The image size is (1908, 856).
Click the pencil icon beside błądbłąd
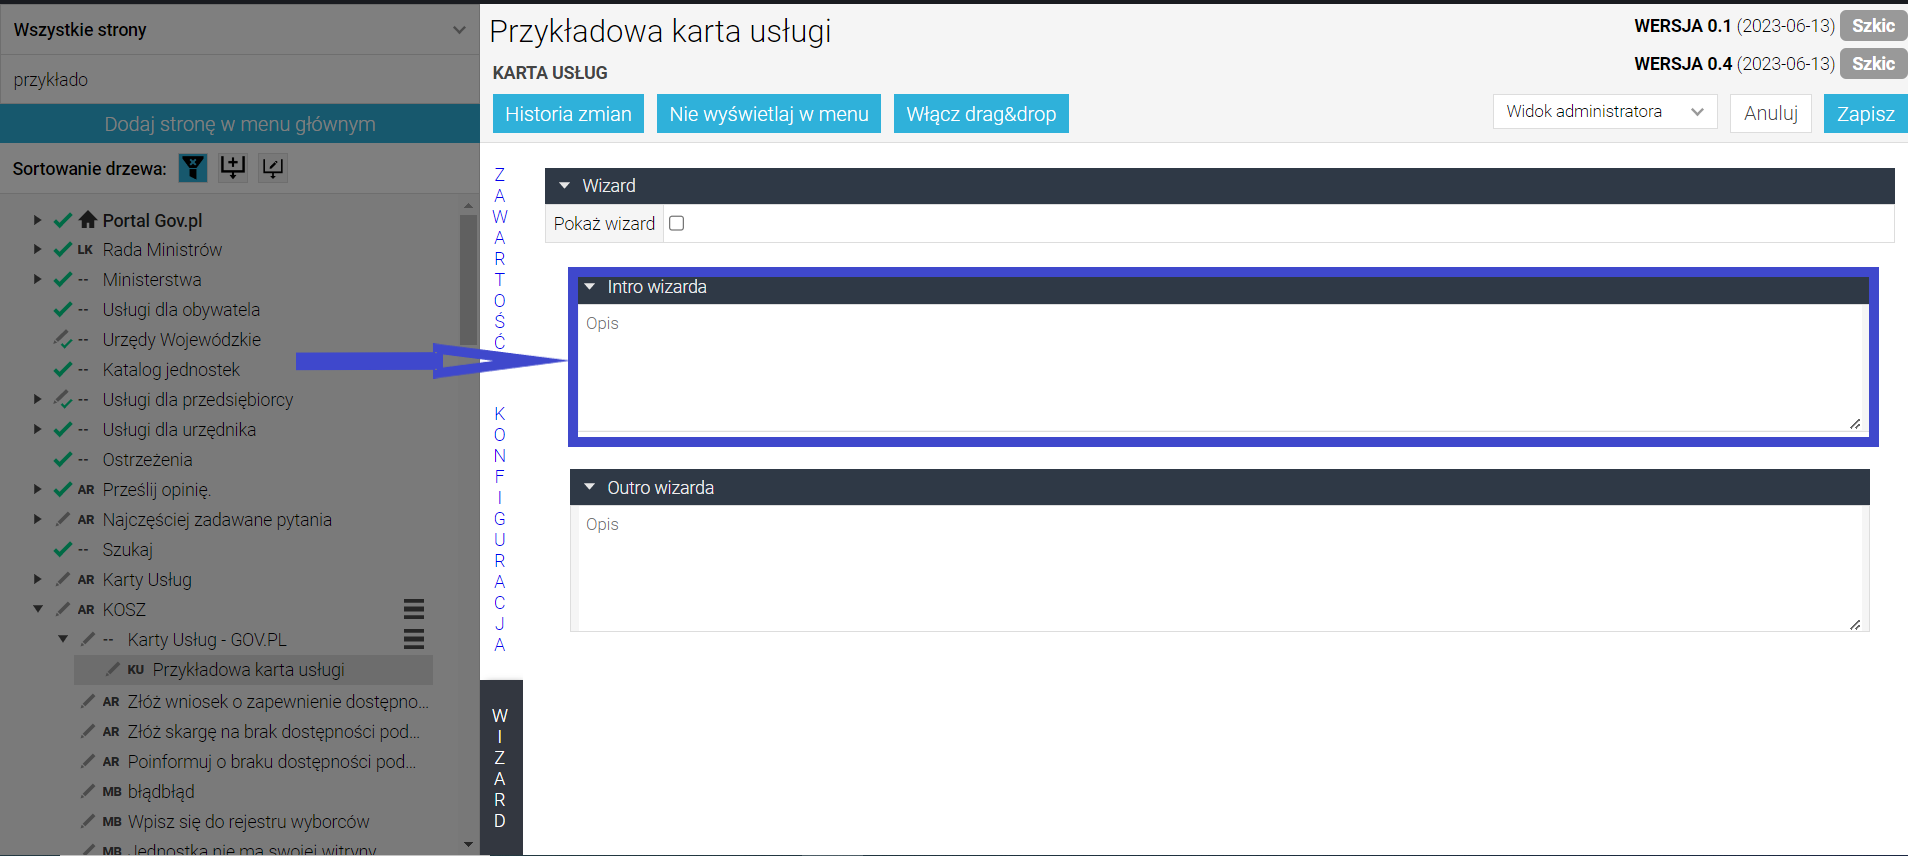[x=88, y=791]
